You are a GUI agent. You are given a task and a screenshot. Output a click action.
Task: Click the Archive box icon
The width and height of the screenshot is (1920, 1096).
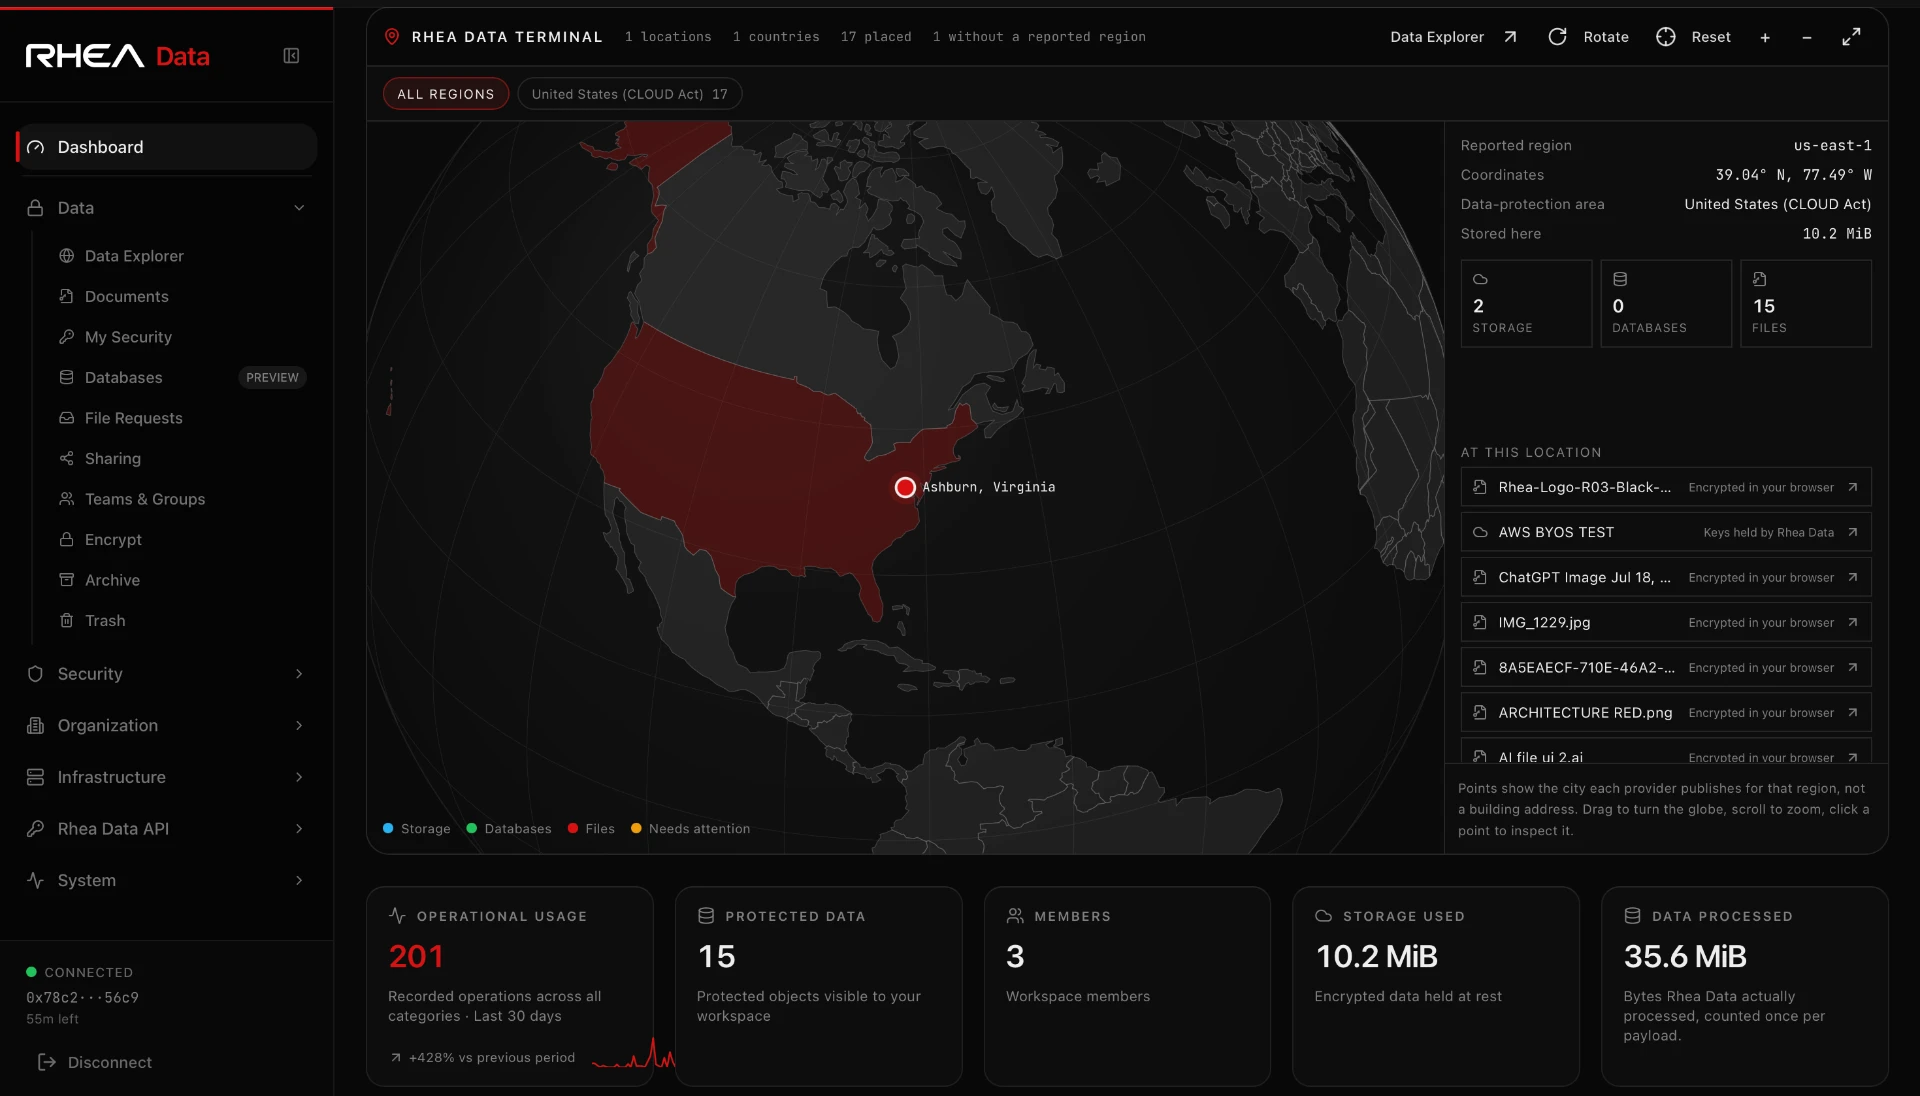[67, 580]
